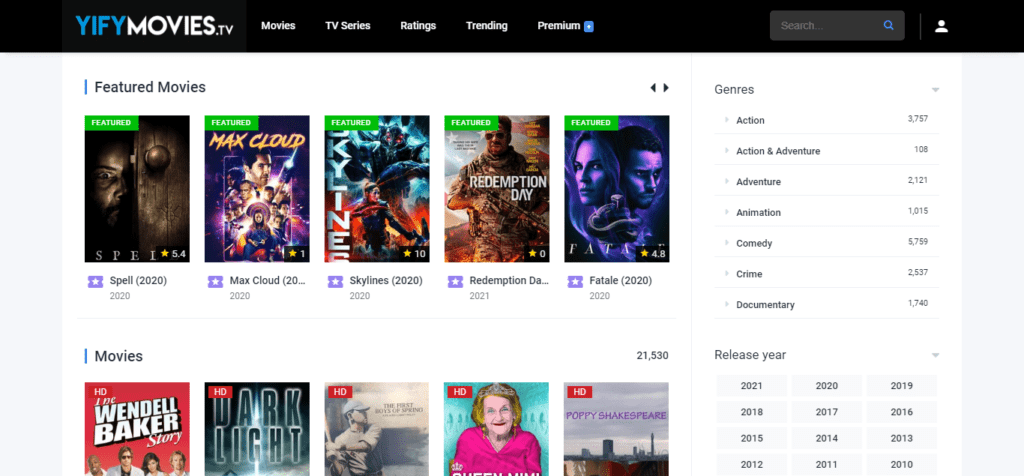The image size is (1024, 476).
Task: Open the Max Cloud poster
Action: point(257,189)
